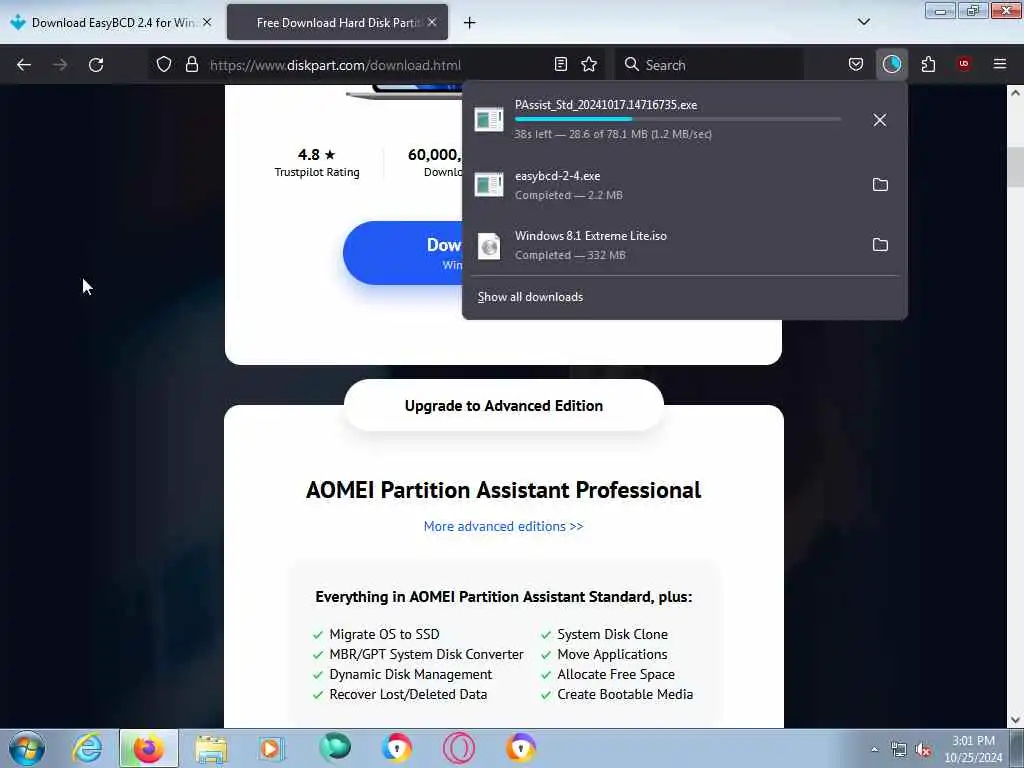Open the Pocket save icon
Viewport: 1024px width, 768px height.
pyautogui.click(x=856, y=64)
